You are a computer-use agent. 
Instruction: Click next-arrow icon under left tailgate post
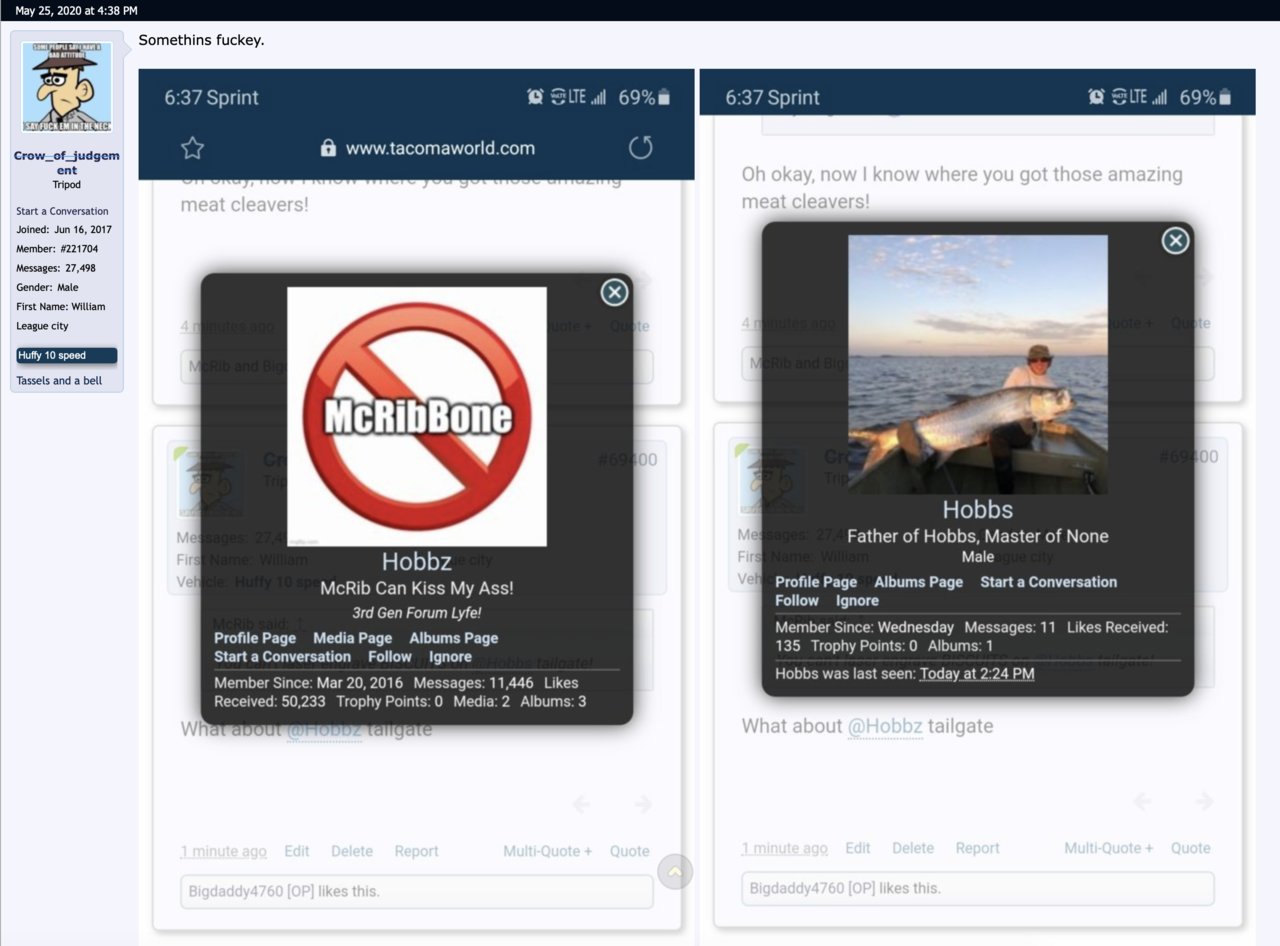tap(643, 804)
